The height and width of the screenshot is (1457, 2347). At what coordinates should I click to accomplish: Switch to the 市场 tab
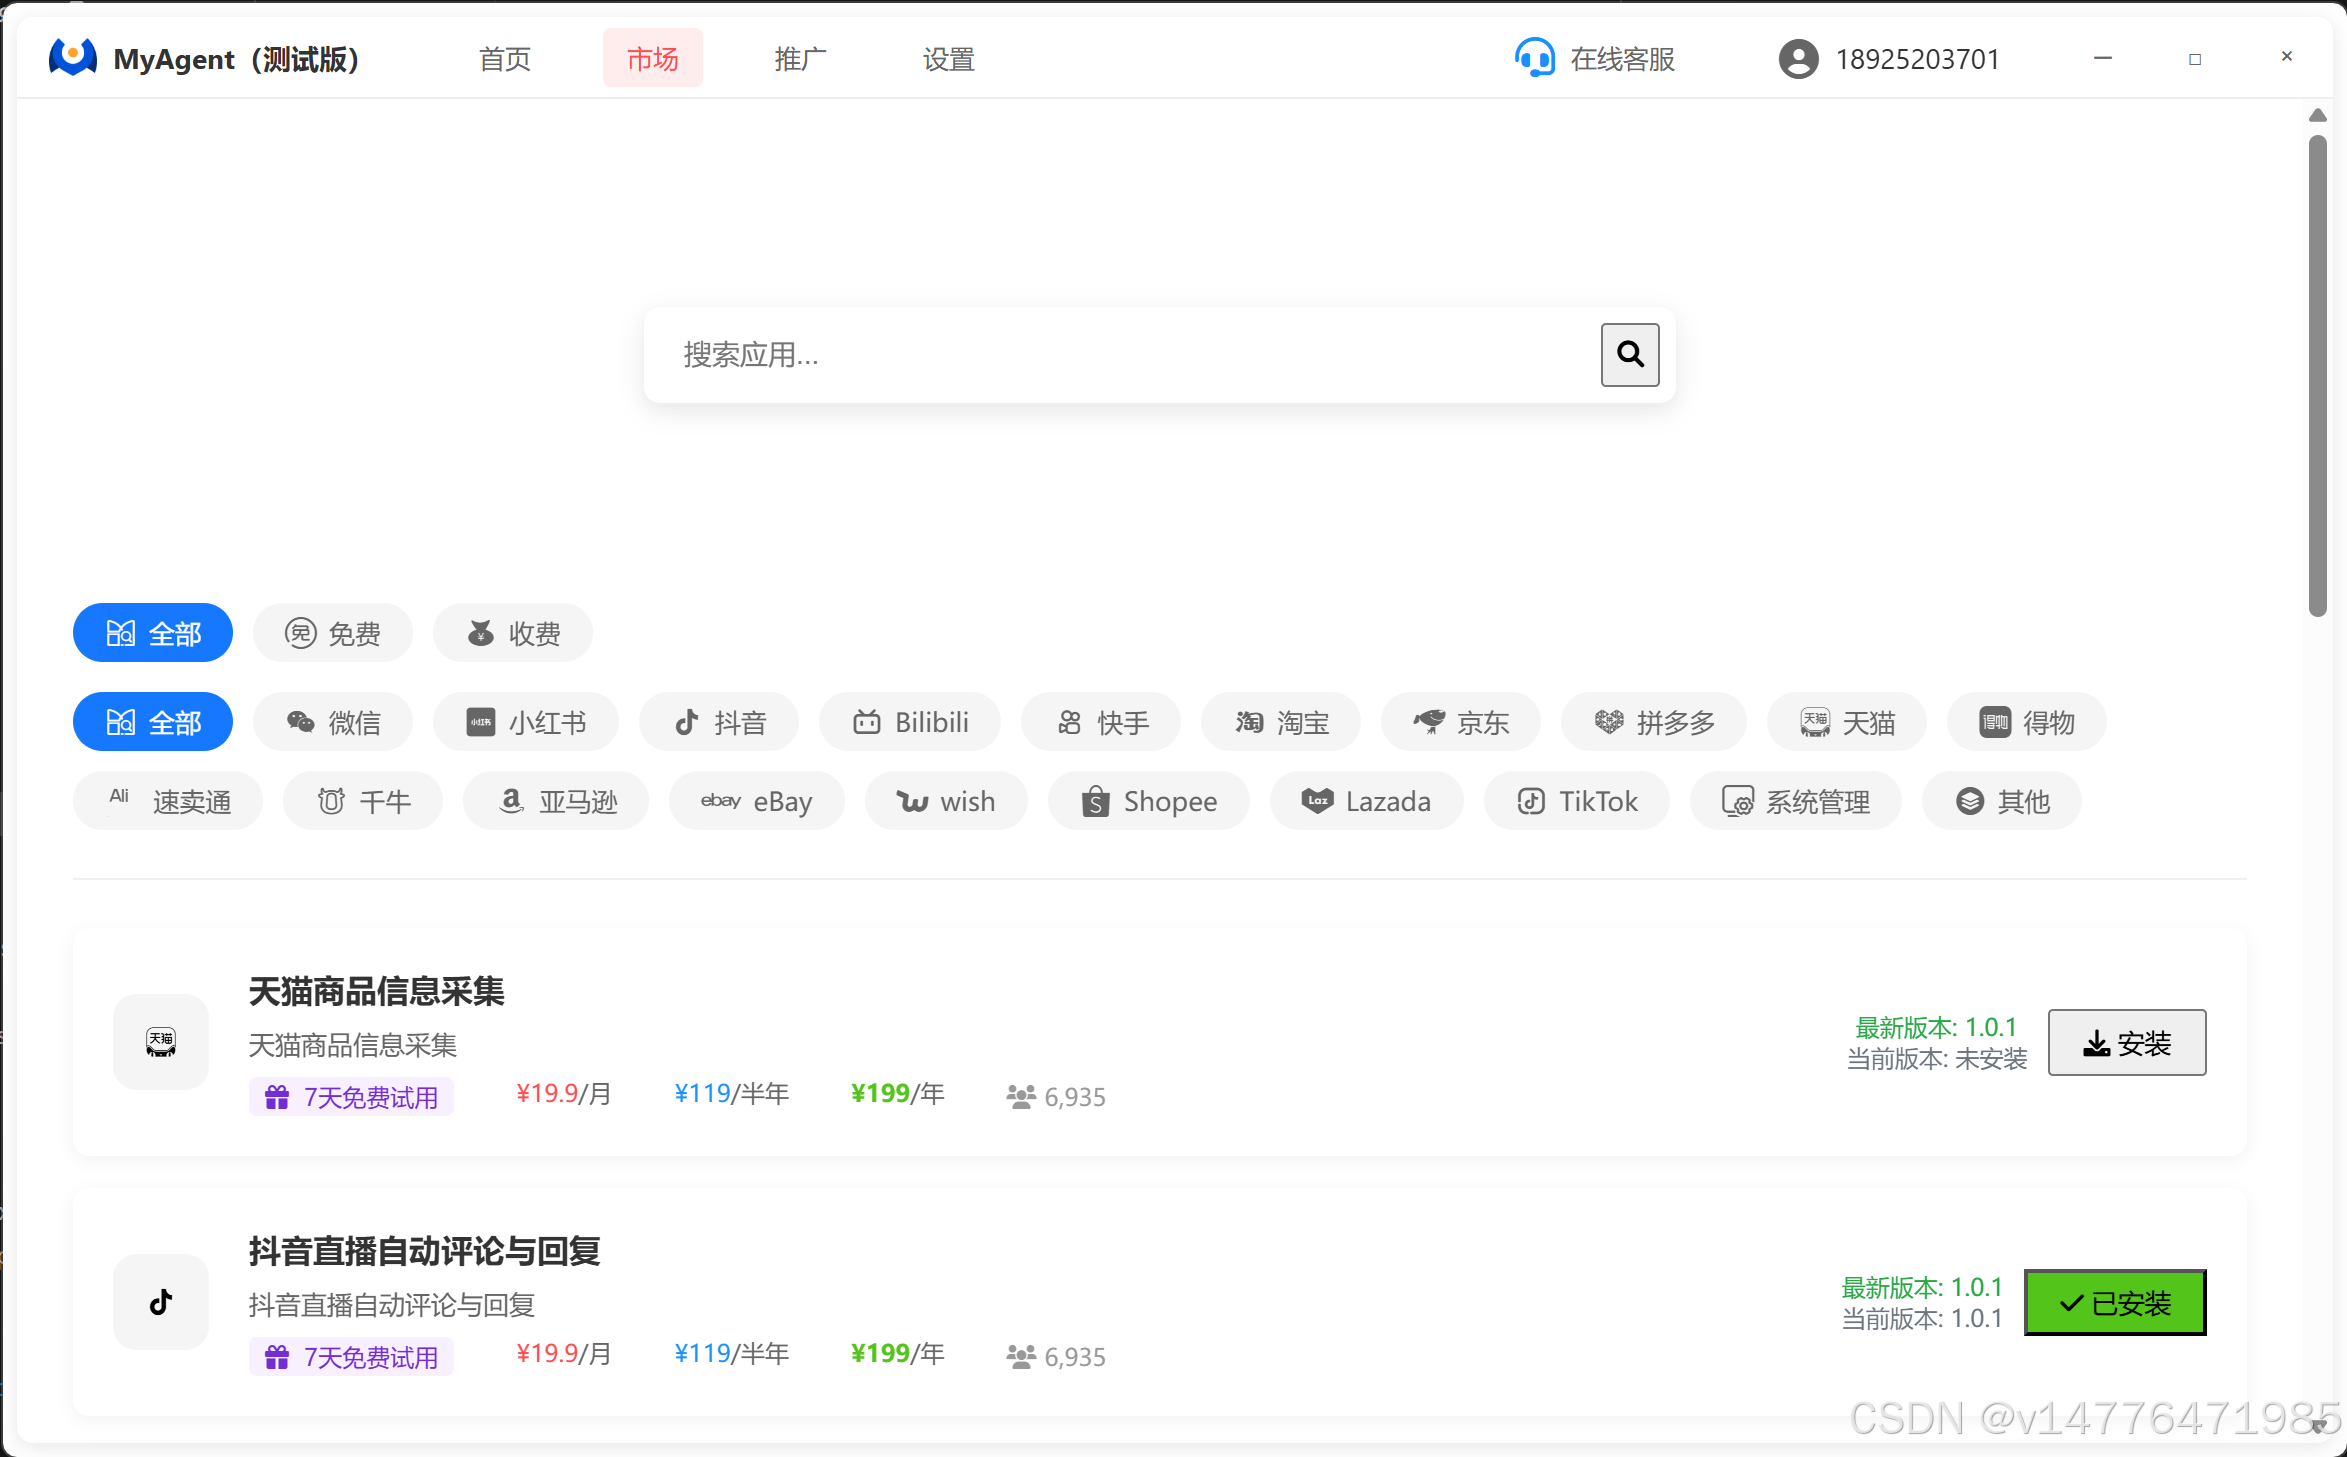click(653, 59)
